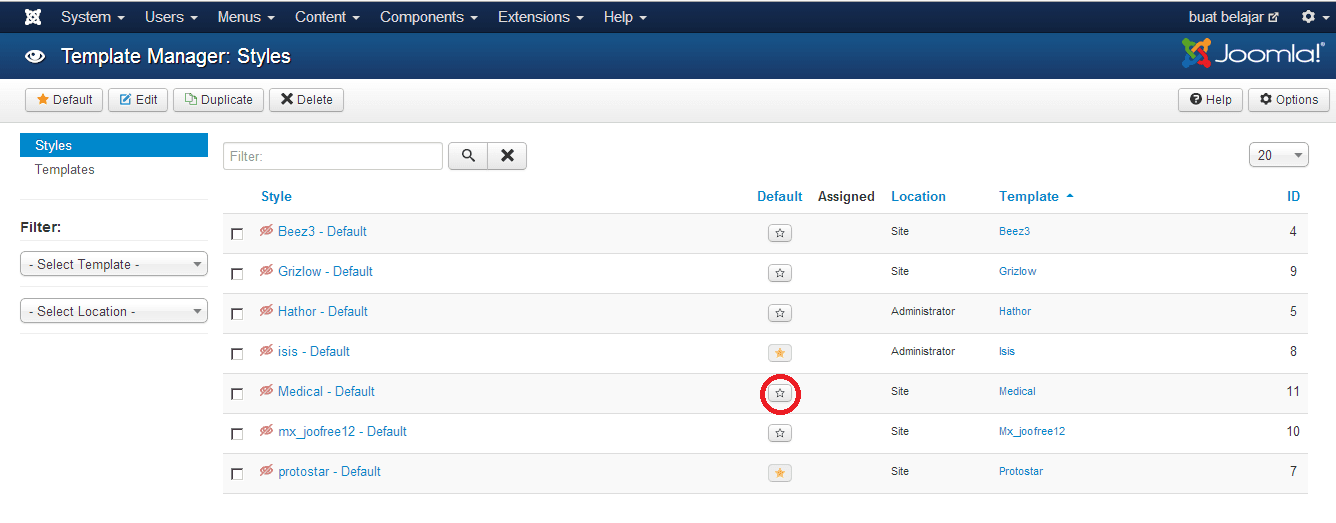Open the protostar - Default style link
The height and width of the screenshot is (523, 1336).
(329, 471)
